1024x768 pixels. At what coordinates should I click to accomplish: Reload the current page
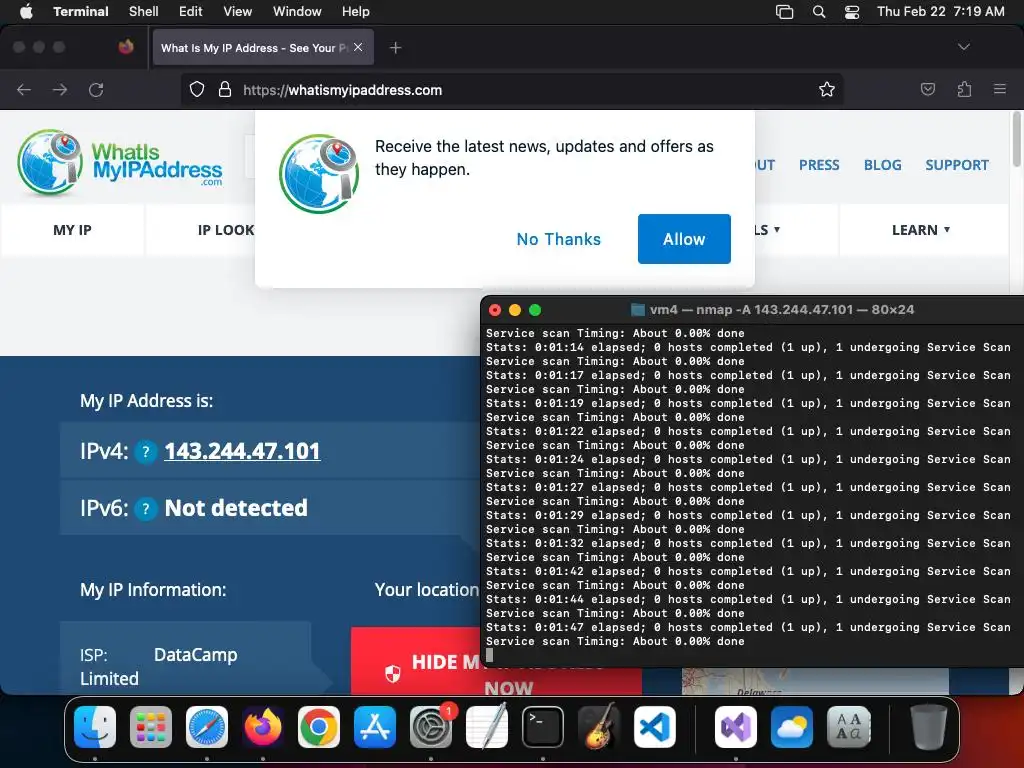(96, 89)
